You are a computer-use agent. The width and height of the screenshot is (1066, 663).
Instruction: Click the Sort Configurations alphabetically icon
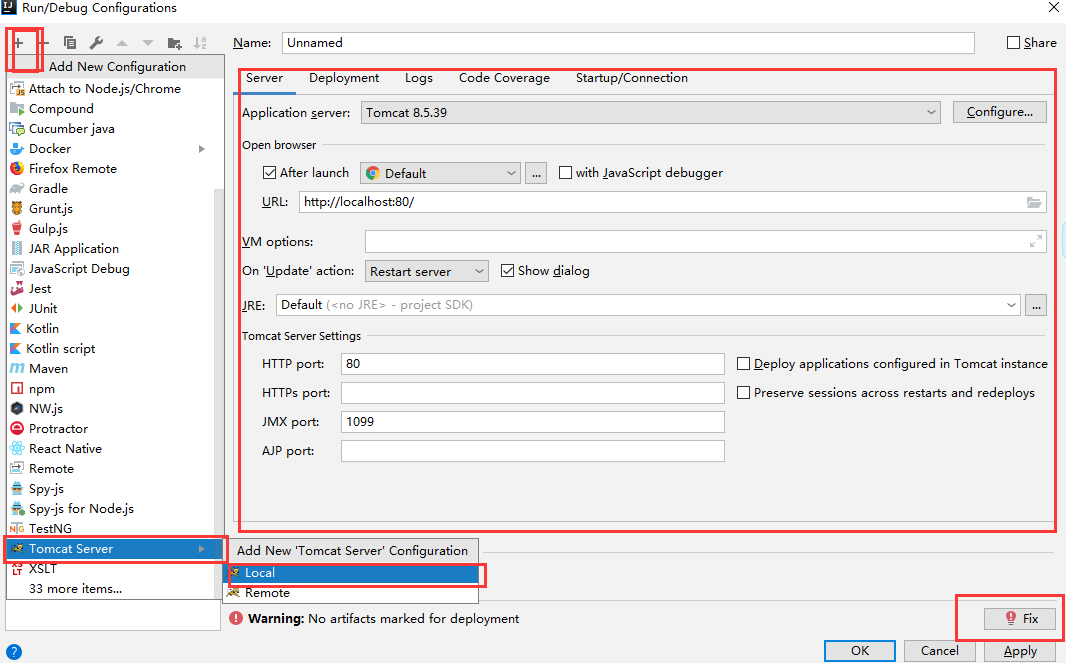coord(200,43)
